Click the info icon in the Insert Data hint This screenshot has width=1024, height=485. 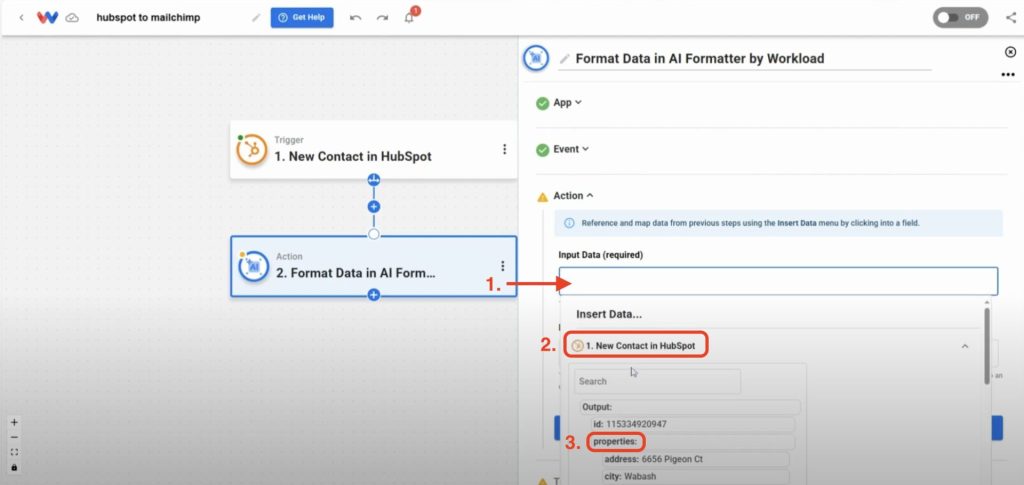[x=569, y=223]
